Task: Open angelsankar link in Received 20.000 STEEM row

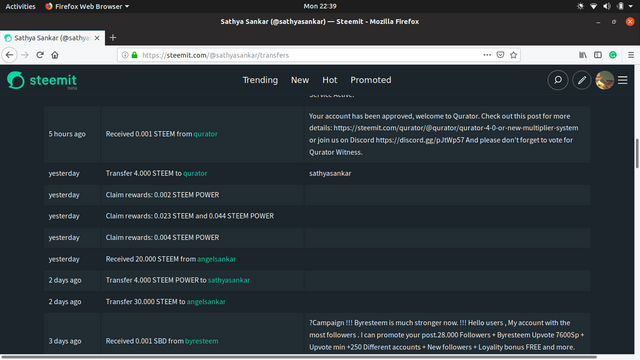Action: (x=216, y=259)
